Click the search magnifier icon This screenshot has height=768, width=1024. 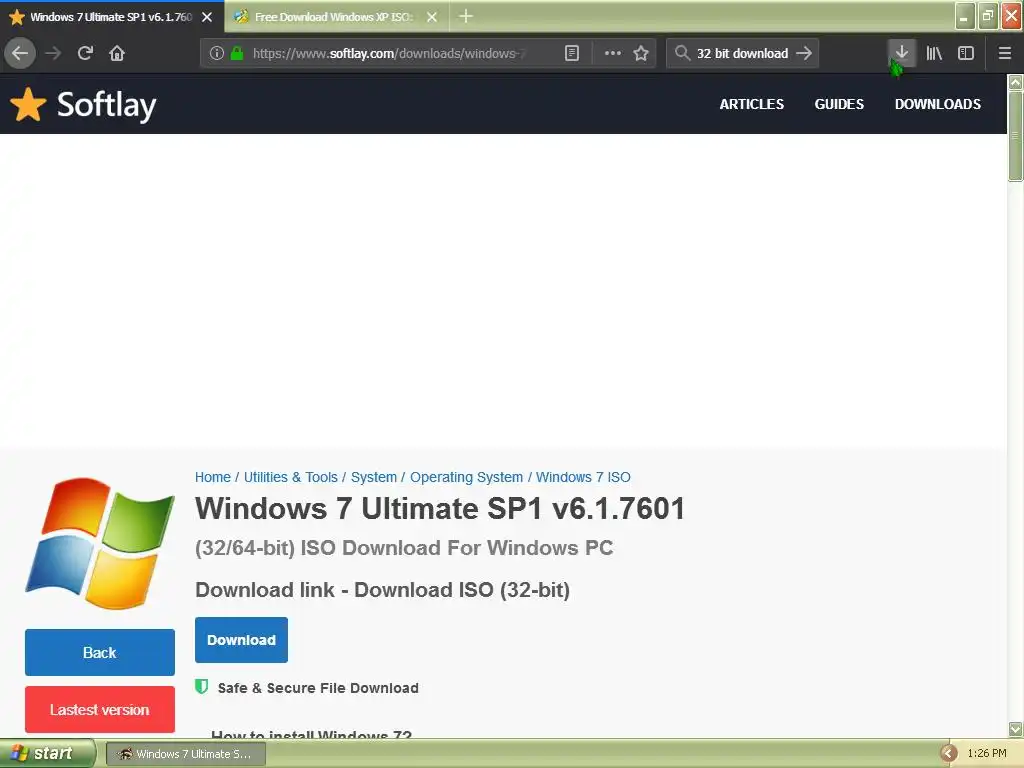coord(682,53)
